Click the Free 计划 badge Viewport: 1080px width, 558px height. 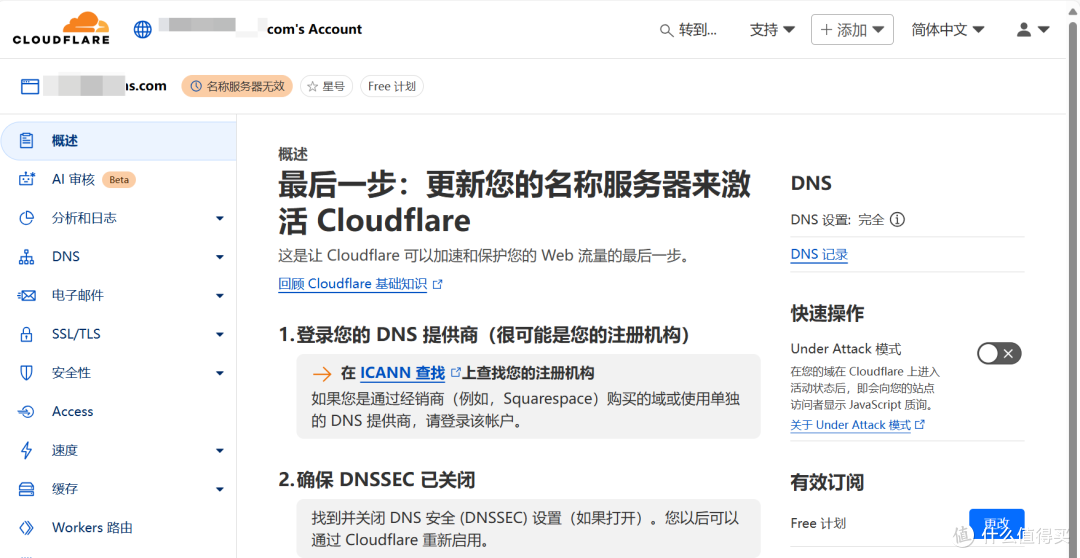pyautogui.click(x=392, y=86)
